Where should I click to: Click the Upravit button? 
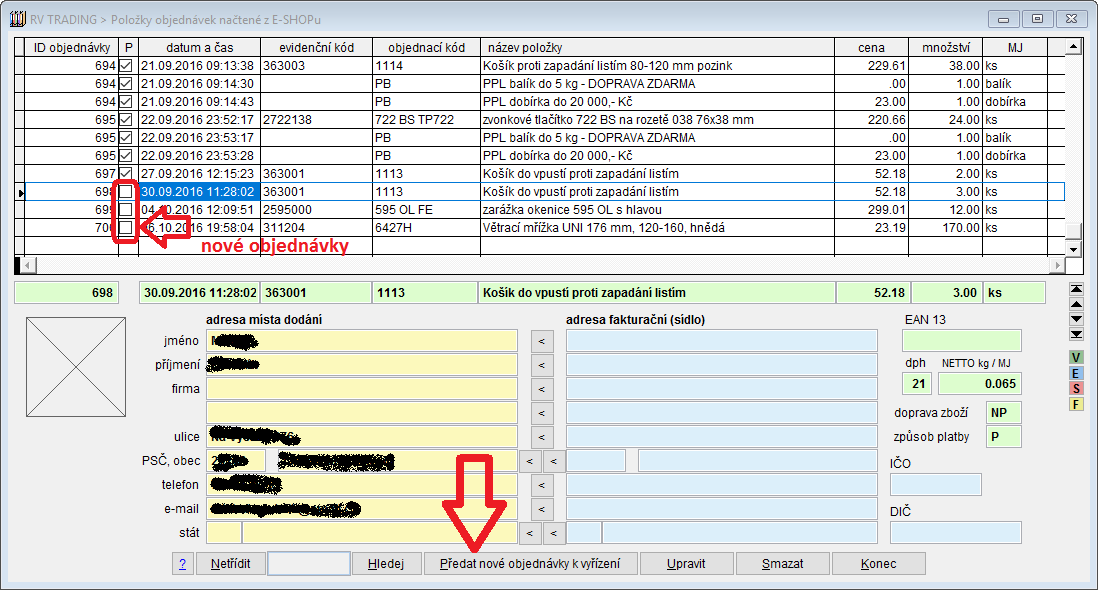coord(686,564)
